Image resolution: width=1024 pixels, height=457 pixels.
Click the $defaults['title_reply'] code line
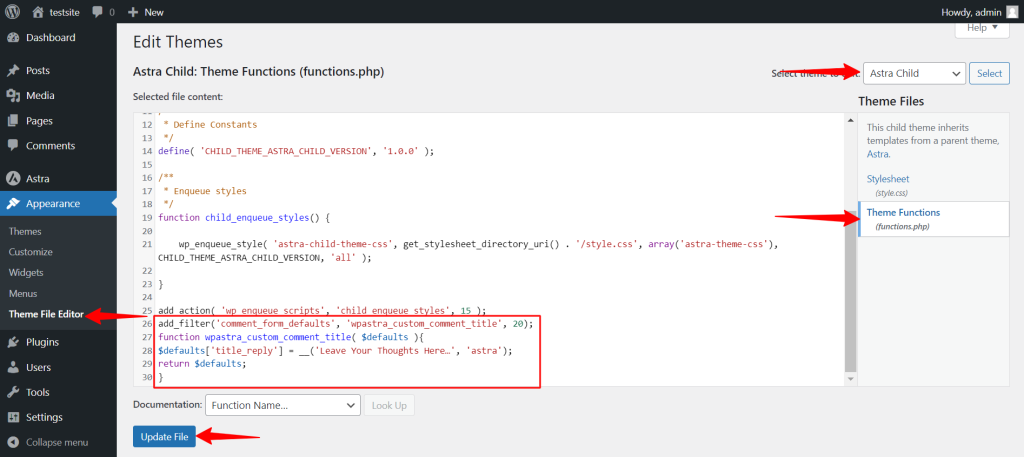click(336, 351)
